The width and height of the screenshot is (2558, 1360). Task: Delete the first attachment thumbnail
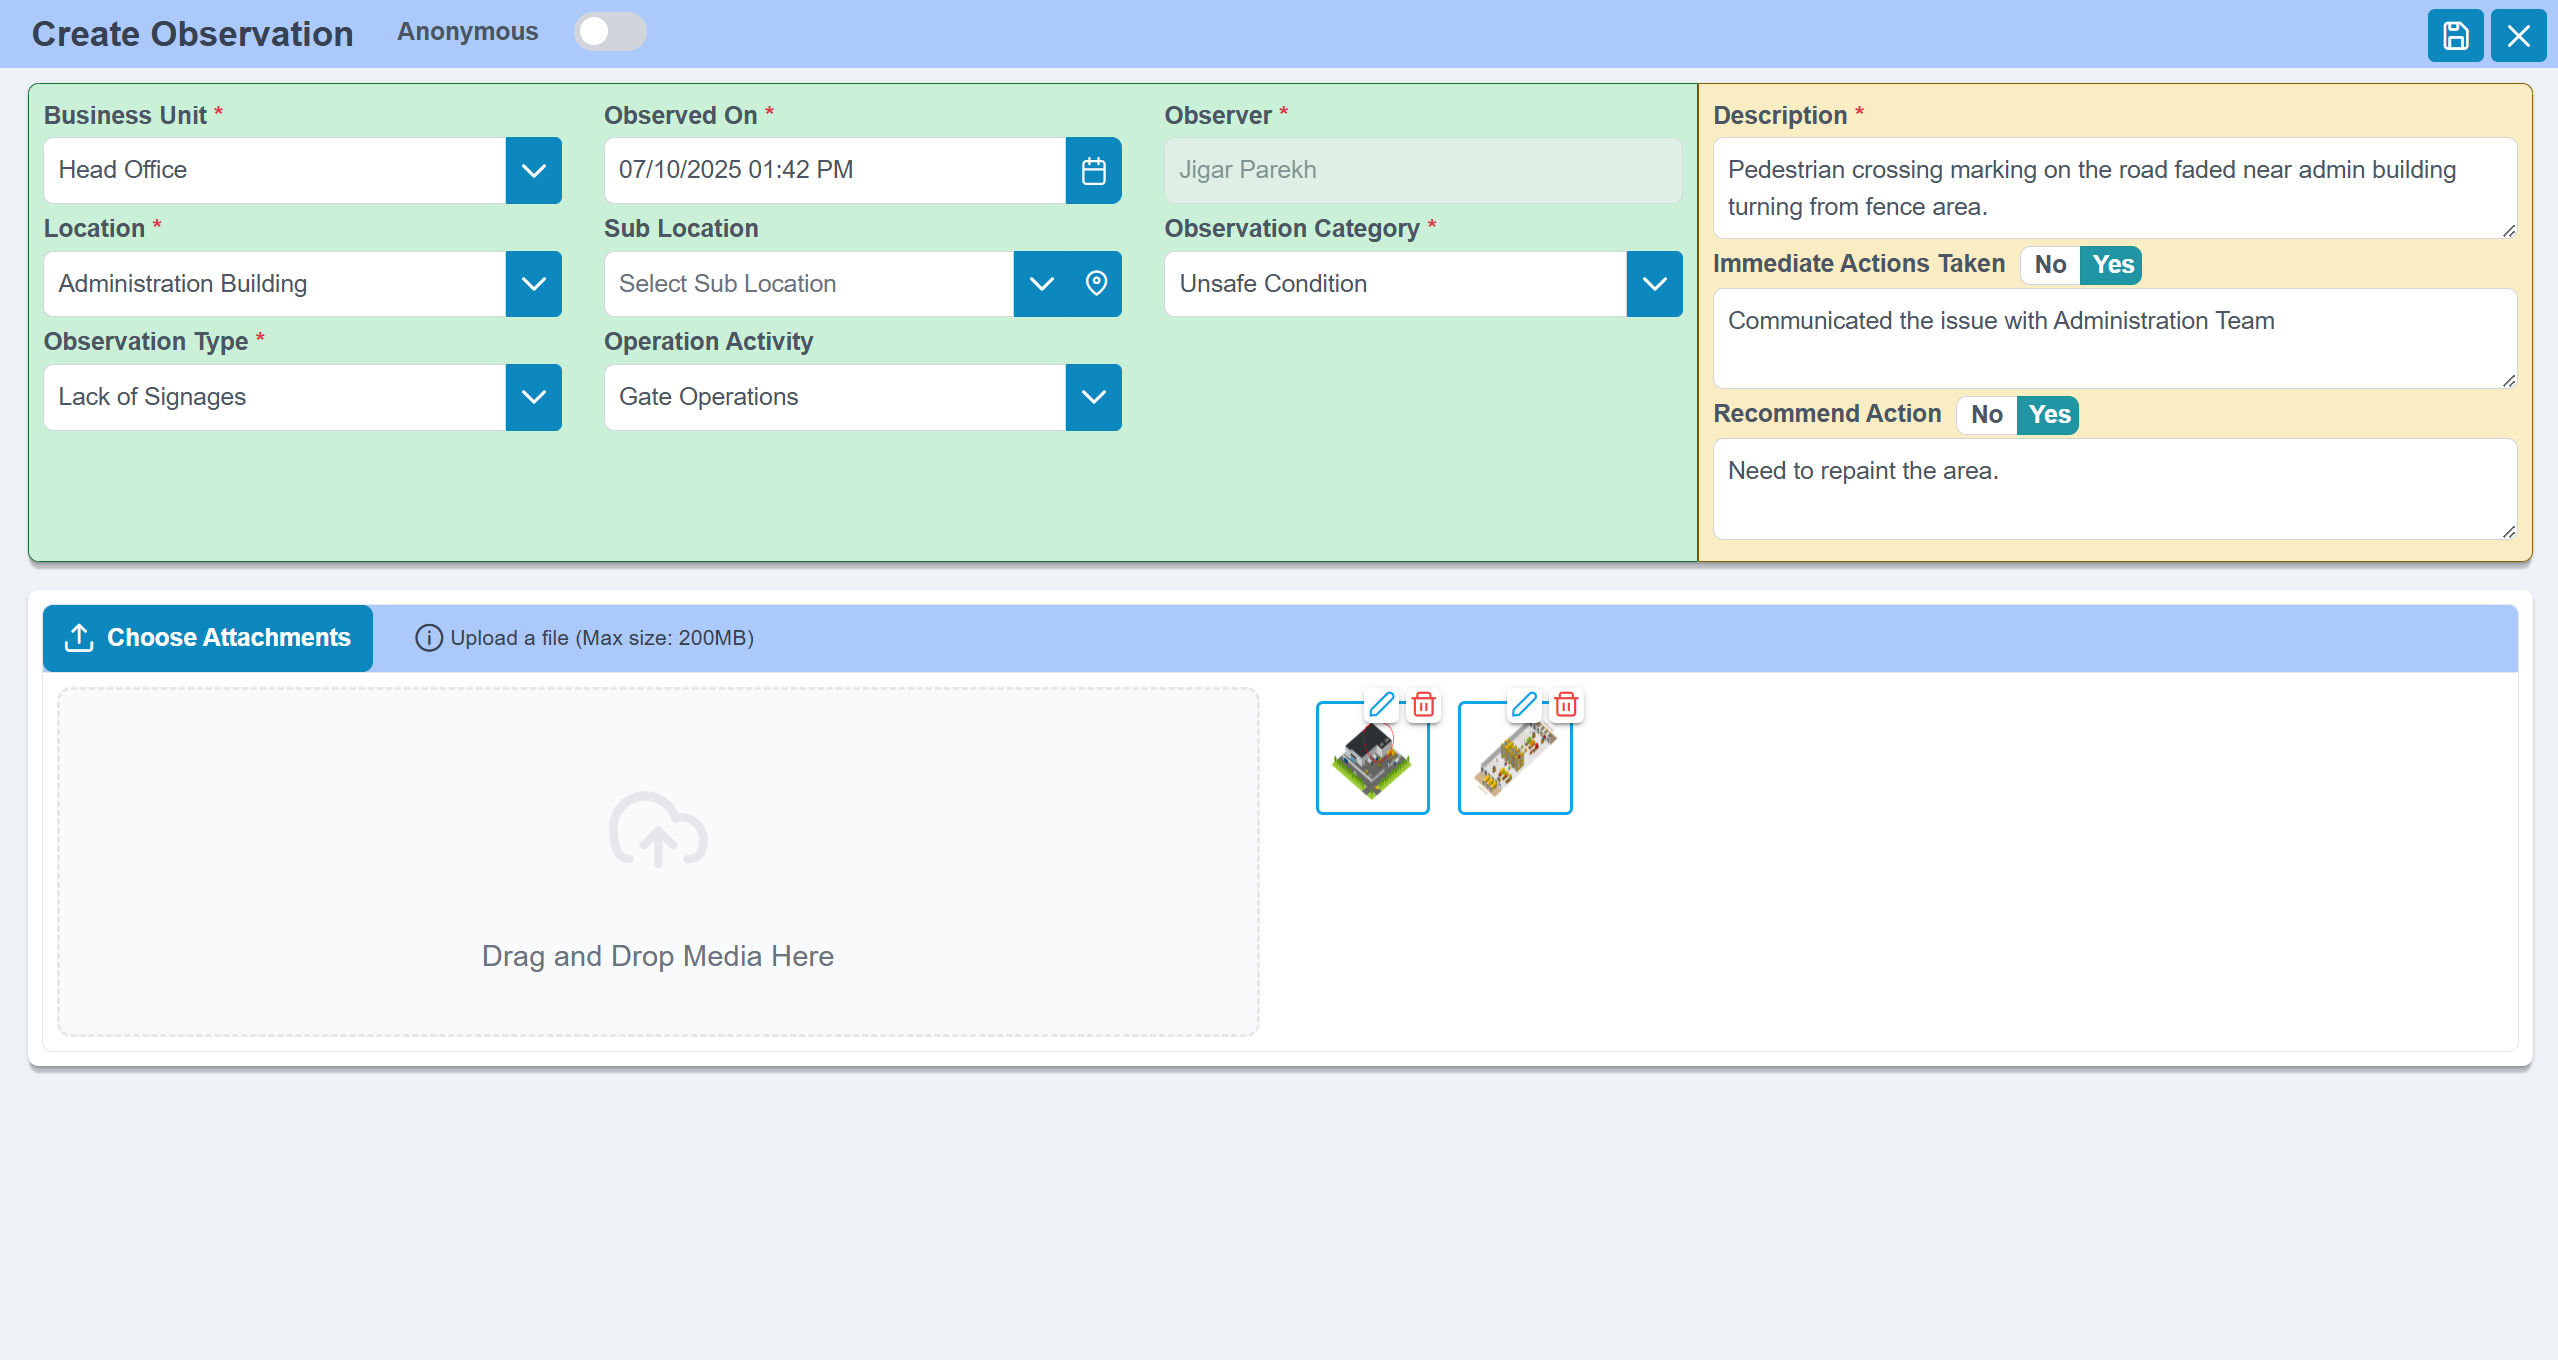click(1424, 705)
